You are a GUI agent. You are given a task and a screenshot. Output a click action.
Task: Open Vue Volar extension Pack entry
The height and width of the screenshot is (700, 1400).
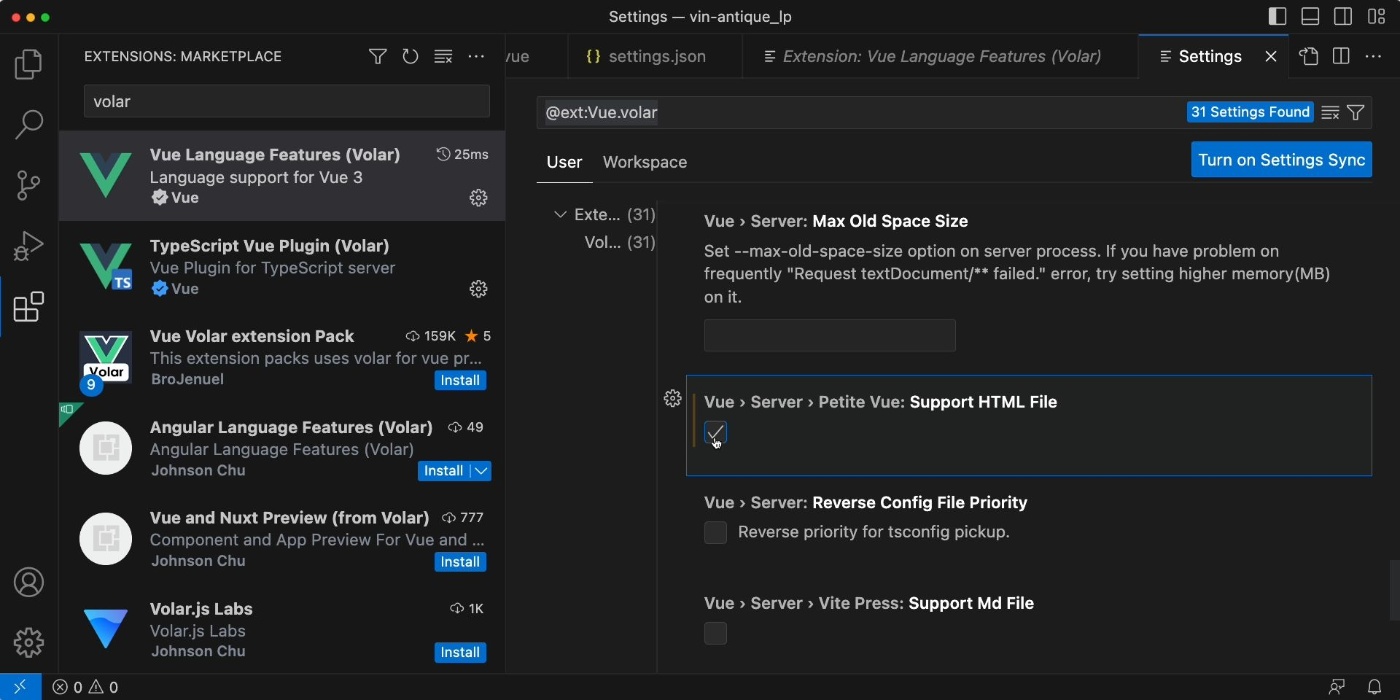282,358
